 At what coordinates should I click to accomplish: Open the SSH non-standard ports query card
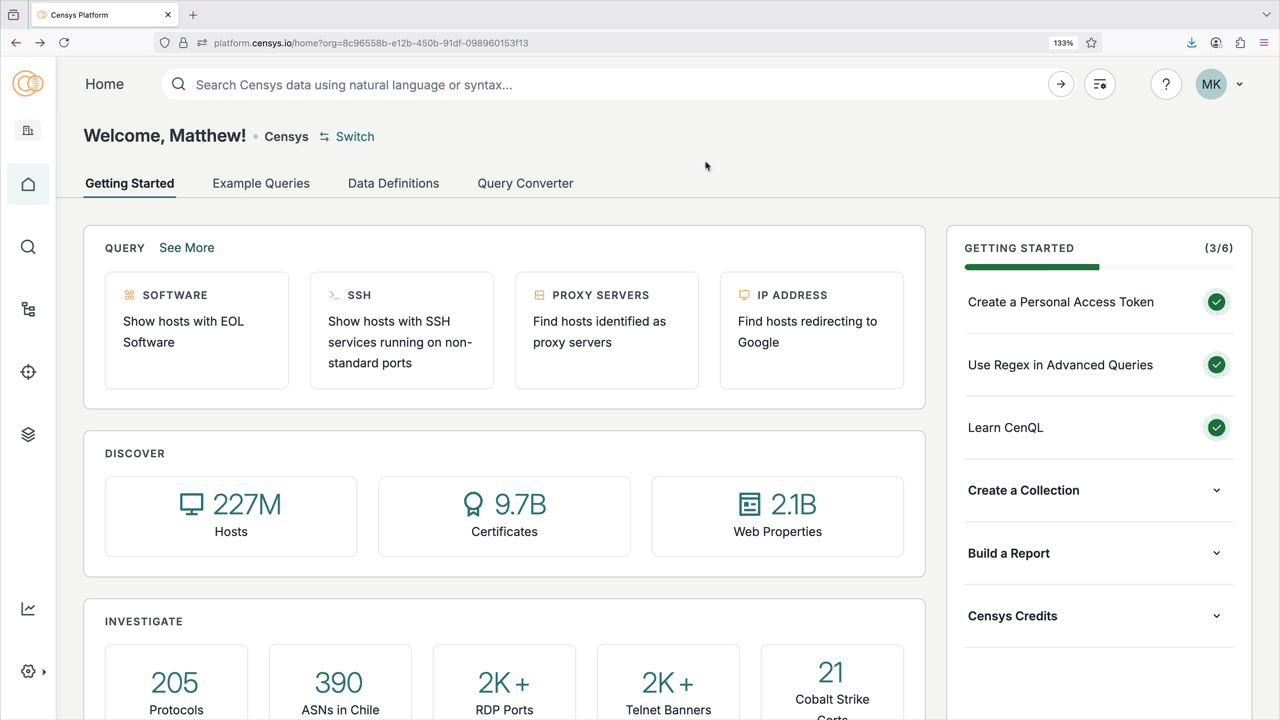(402, 330)
